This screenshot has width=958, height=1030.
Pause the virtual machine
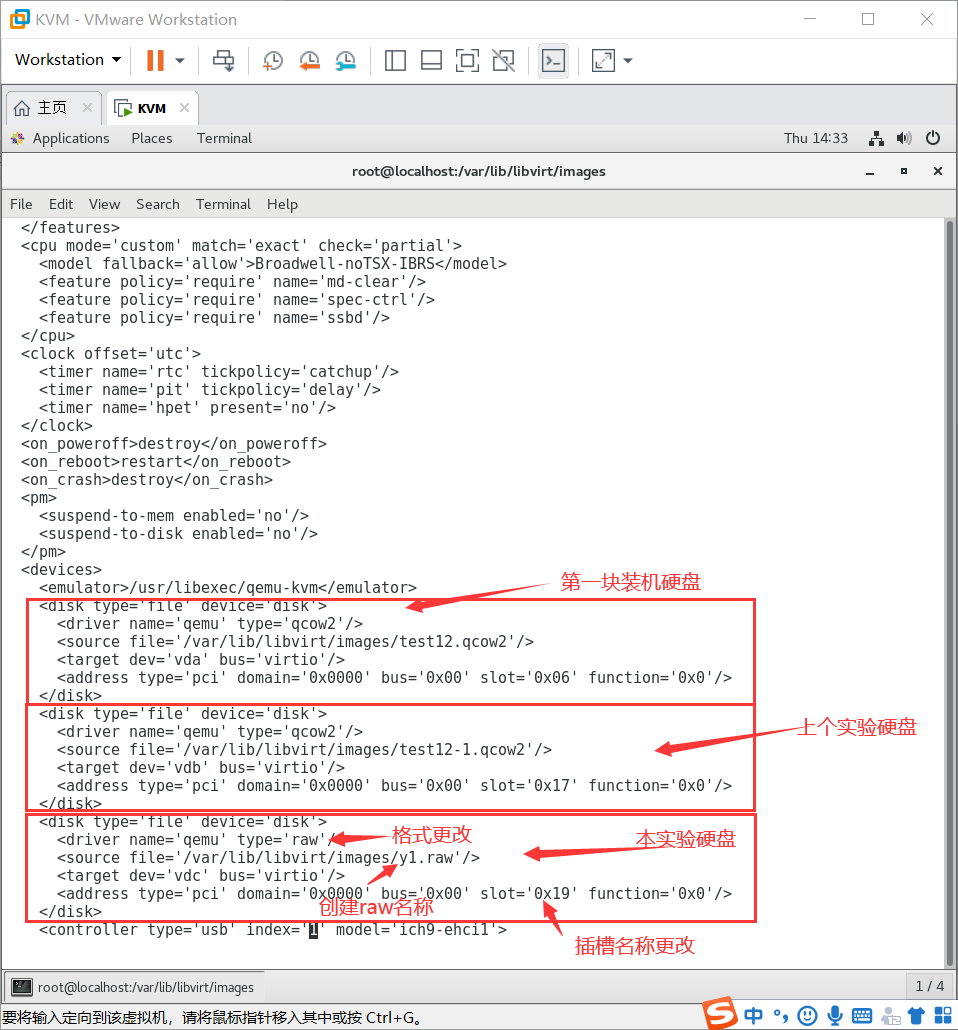[x=155, y=60]
